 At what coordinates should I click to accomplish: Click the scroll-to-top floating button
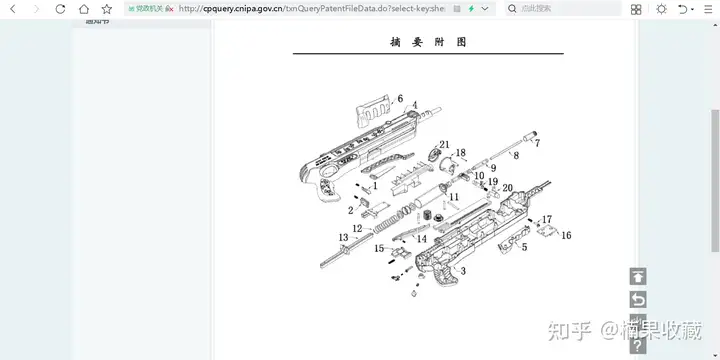[x=638, y=276]
